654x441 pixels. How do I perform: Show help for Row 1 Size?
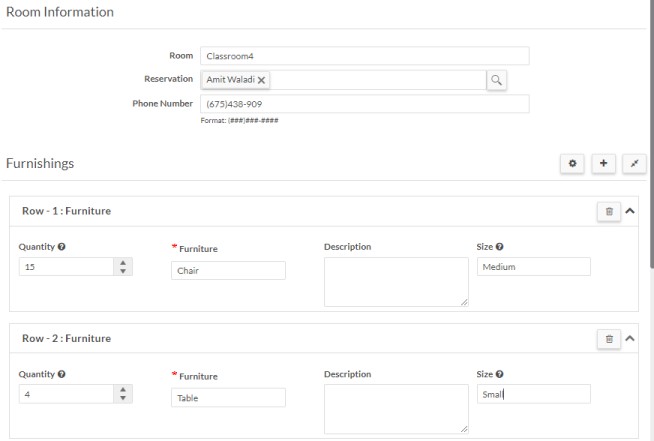click(499, 246)
